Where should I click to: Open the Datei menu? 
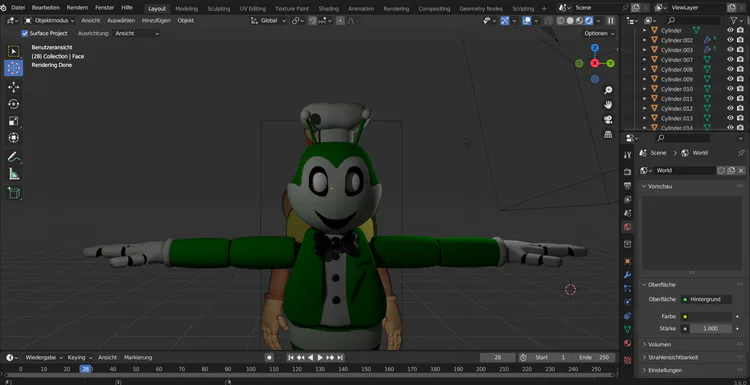pos(18,8)
